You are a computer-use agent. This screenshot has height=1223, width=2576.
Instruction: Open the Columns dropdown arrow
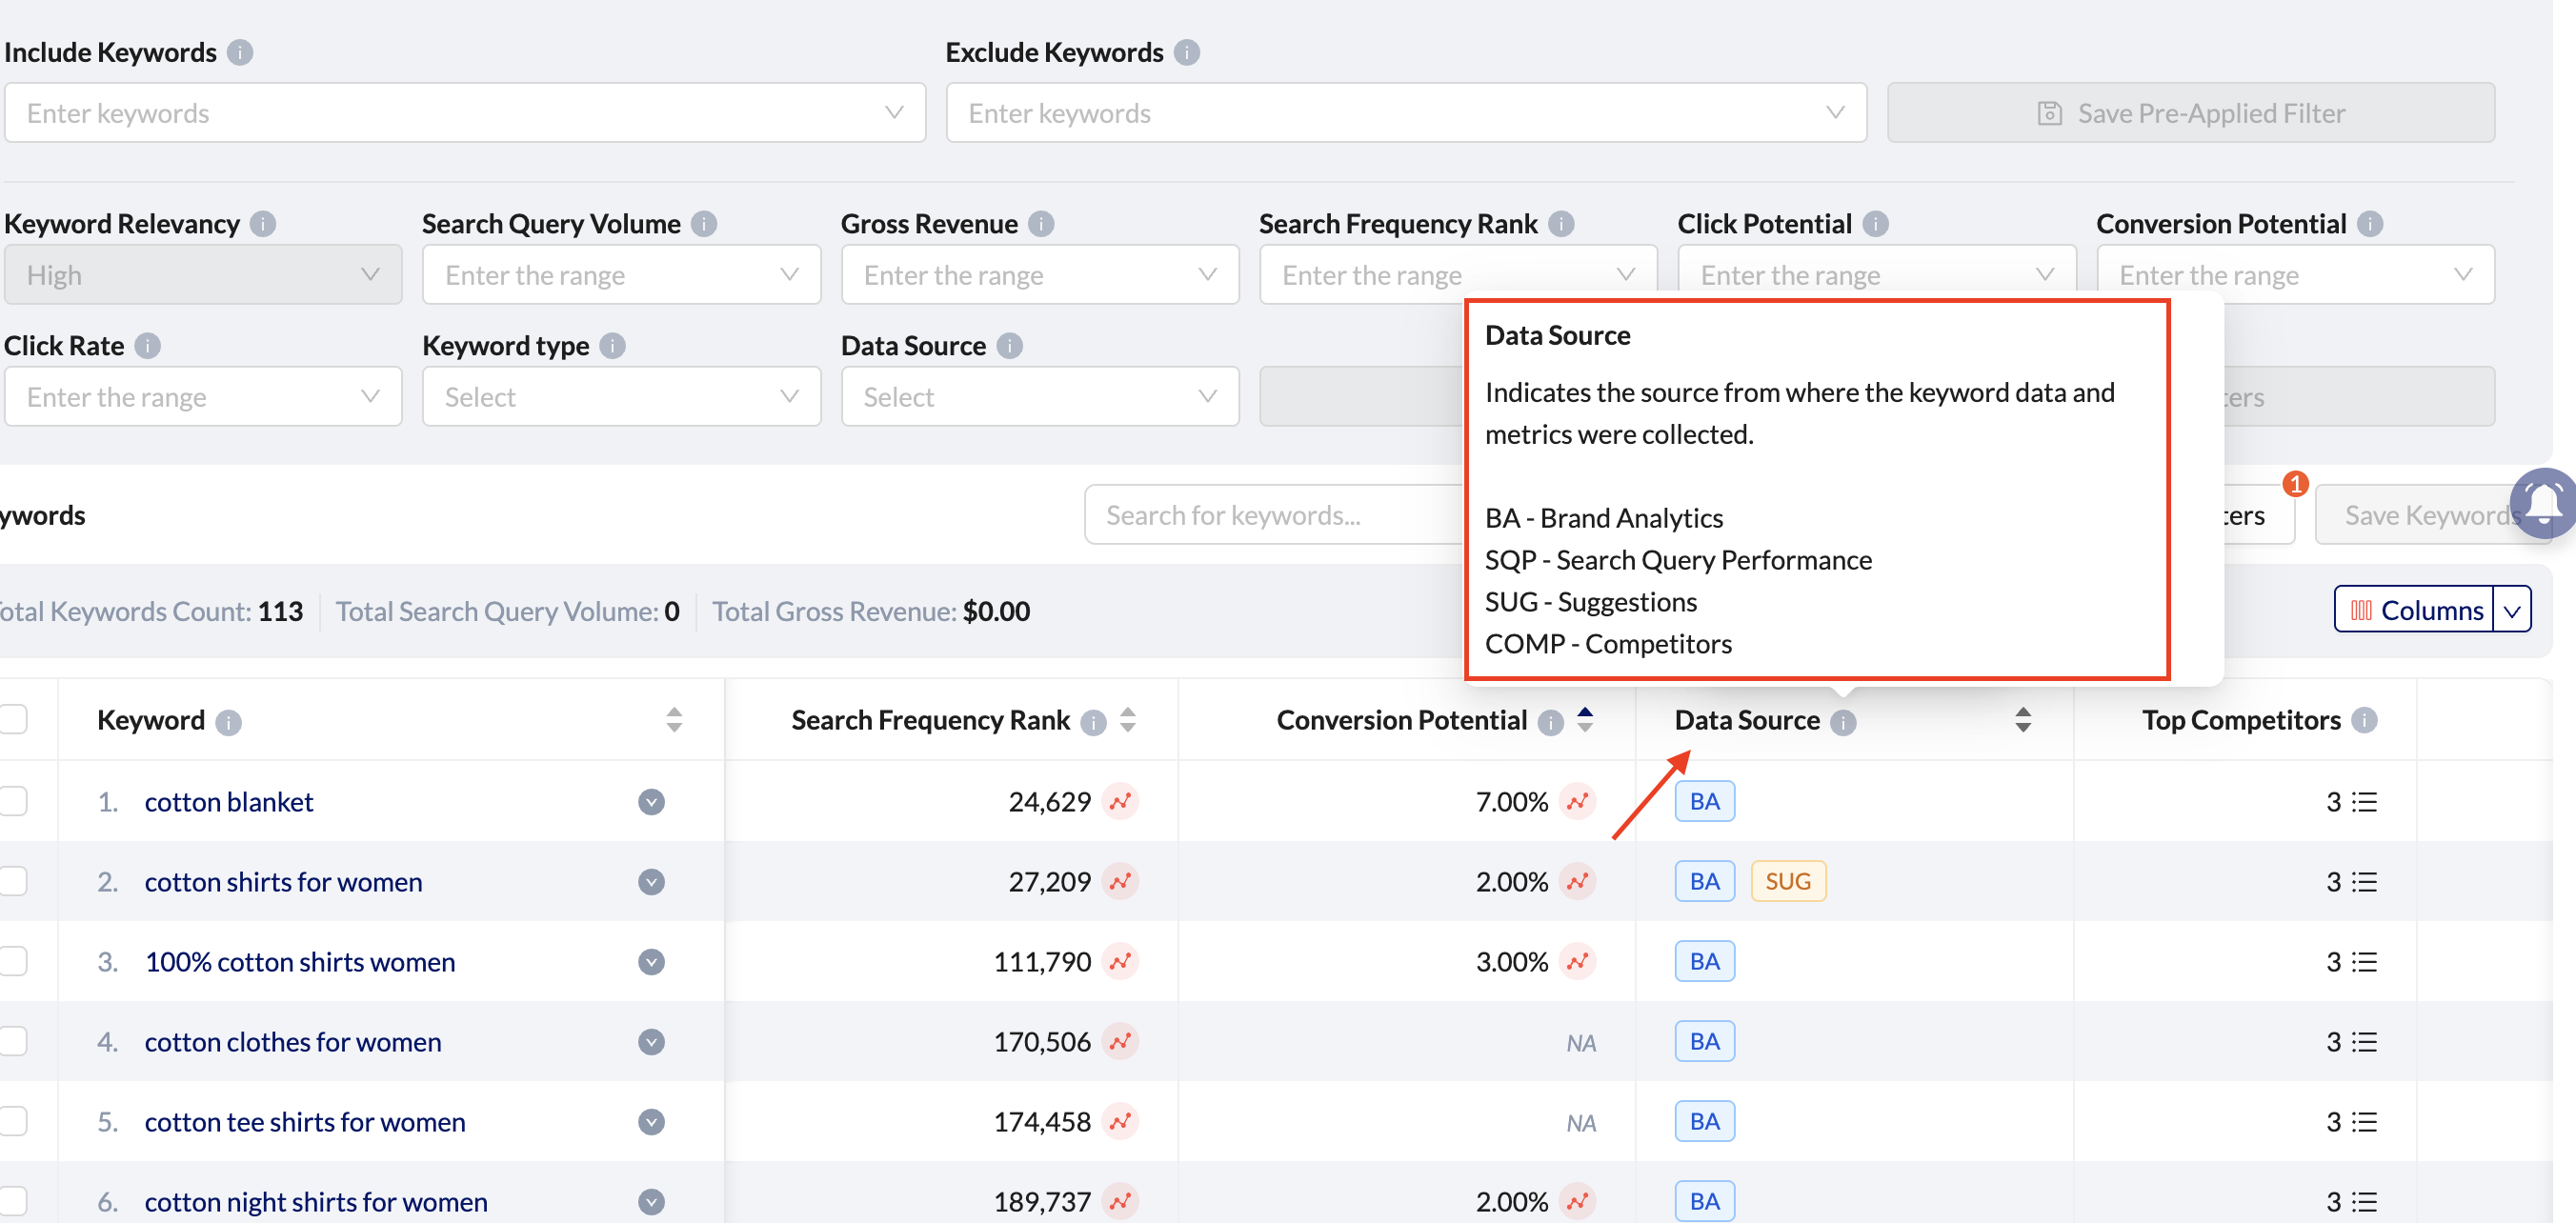coord(2512,610)
